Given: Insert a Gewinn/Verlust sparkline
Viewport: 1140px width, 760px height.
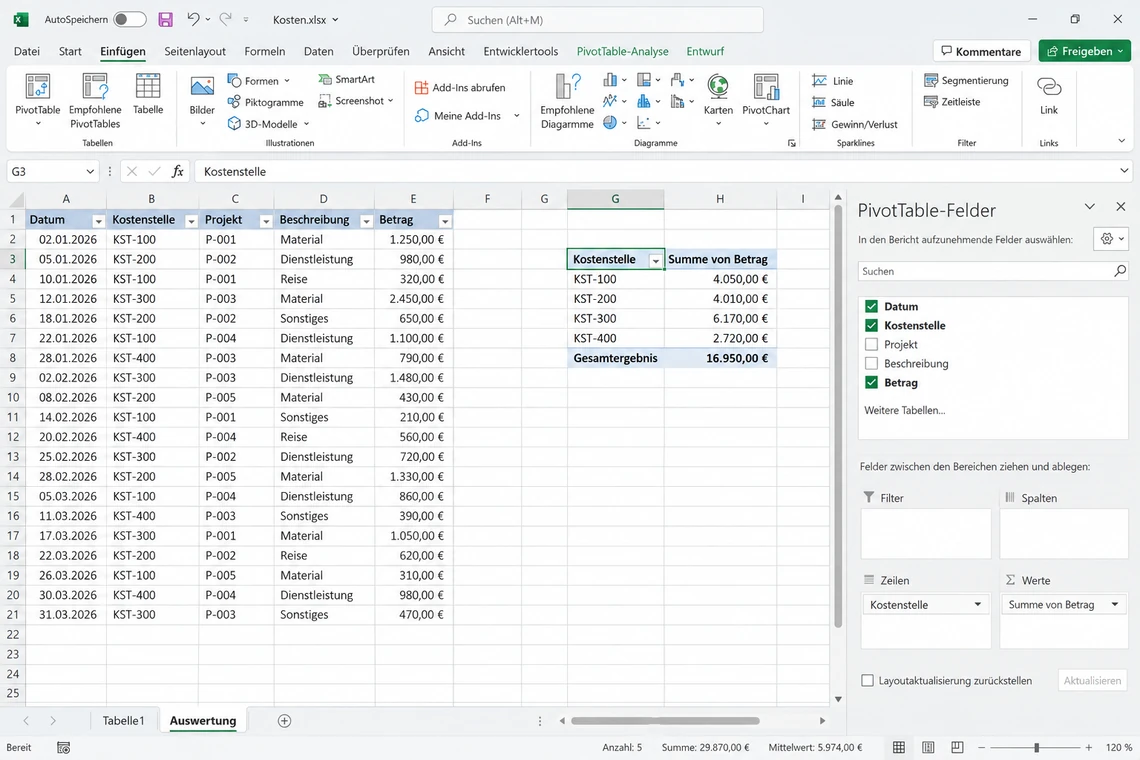Looking at the screenshot, I should coord(855,124).
